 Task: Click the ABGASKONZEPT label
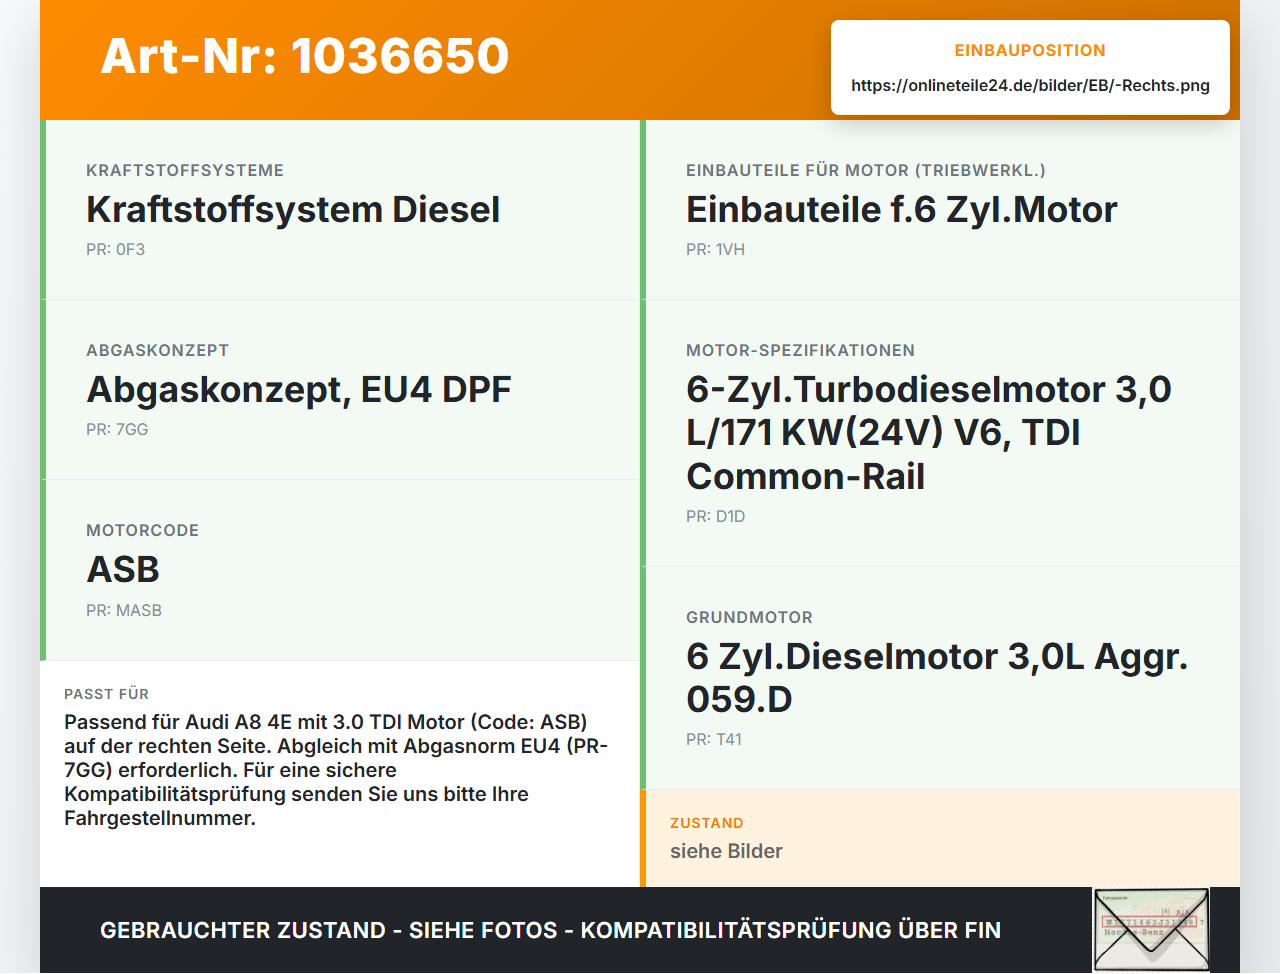pos(158,351)
